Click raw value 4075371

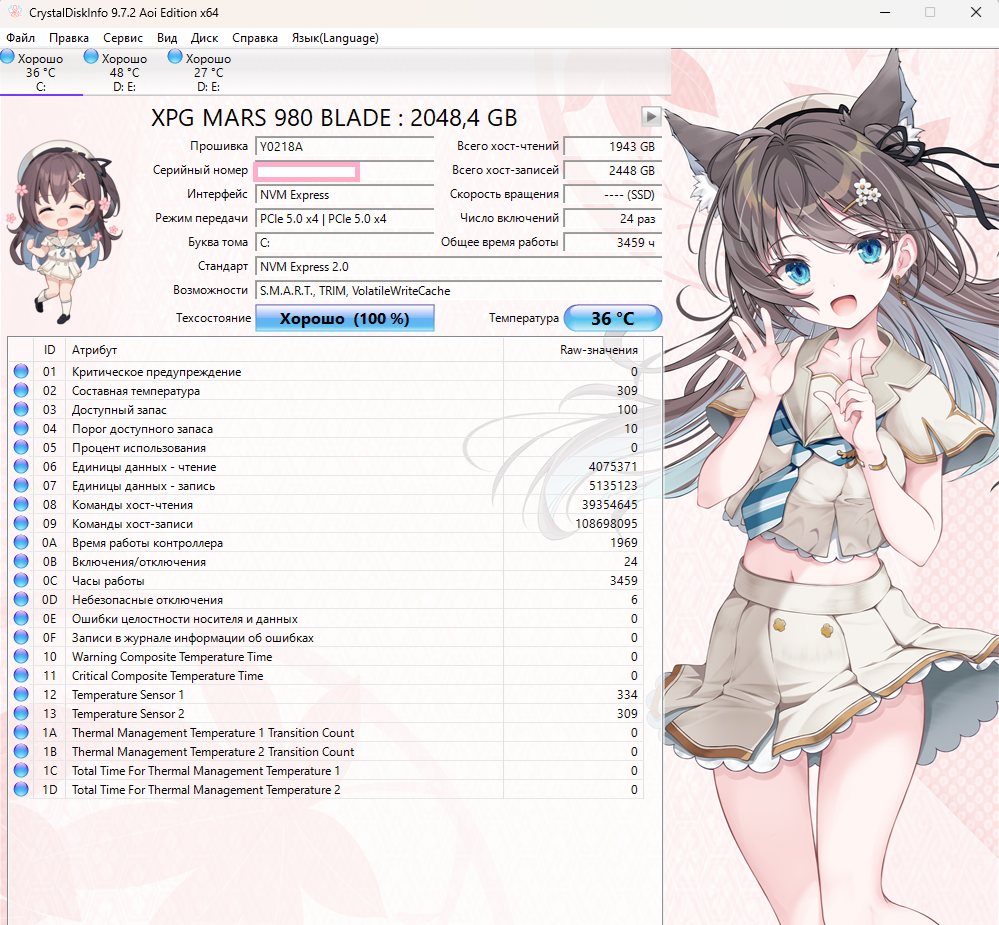coord(613,466)
